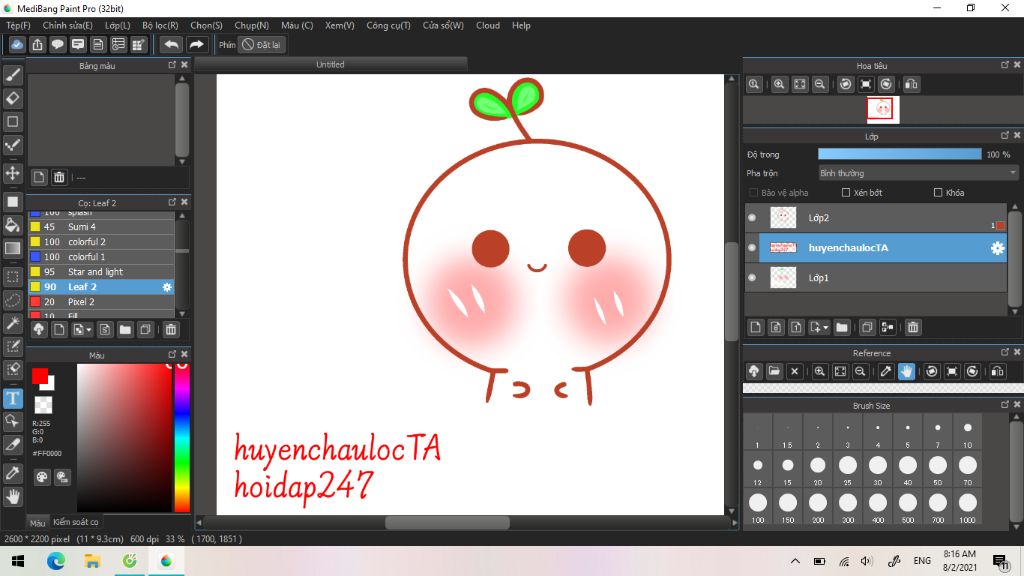Open the Help menu
This screenshot has height=576, width=1024.
[521, 25]
